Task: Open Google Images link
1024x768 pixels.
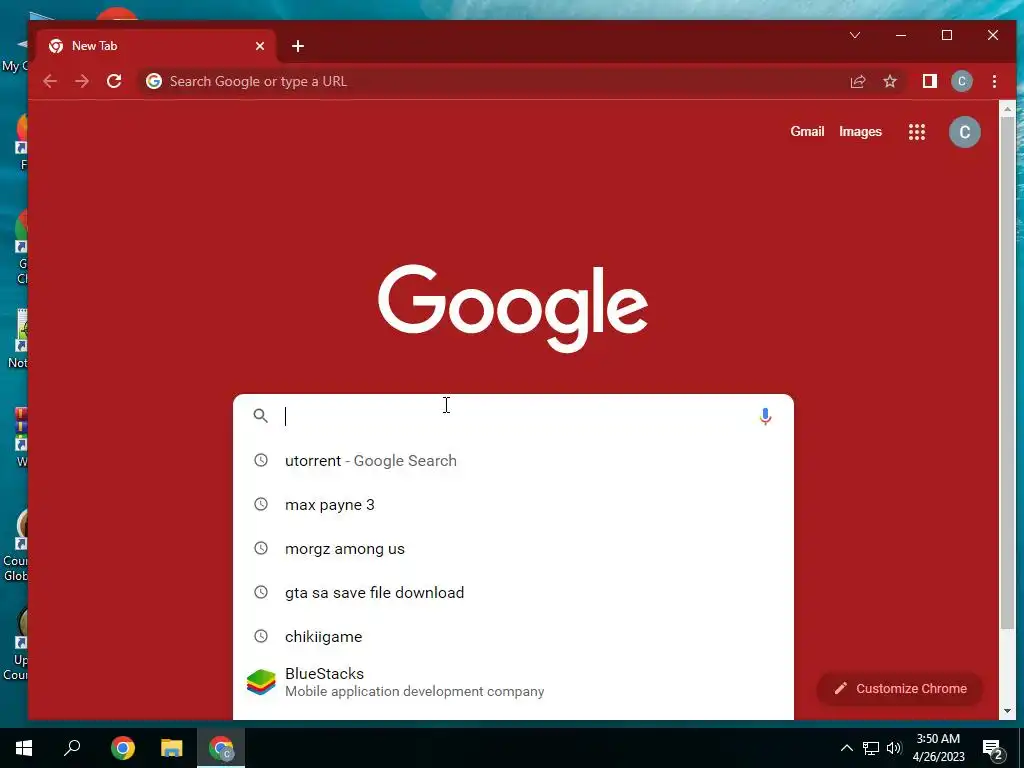Action: [x=860, y=132]
